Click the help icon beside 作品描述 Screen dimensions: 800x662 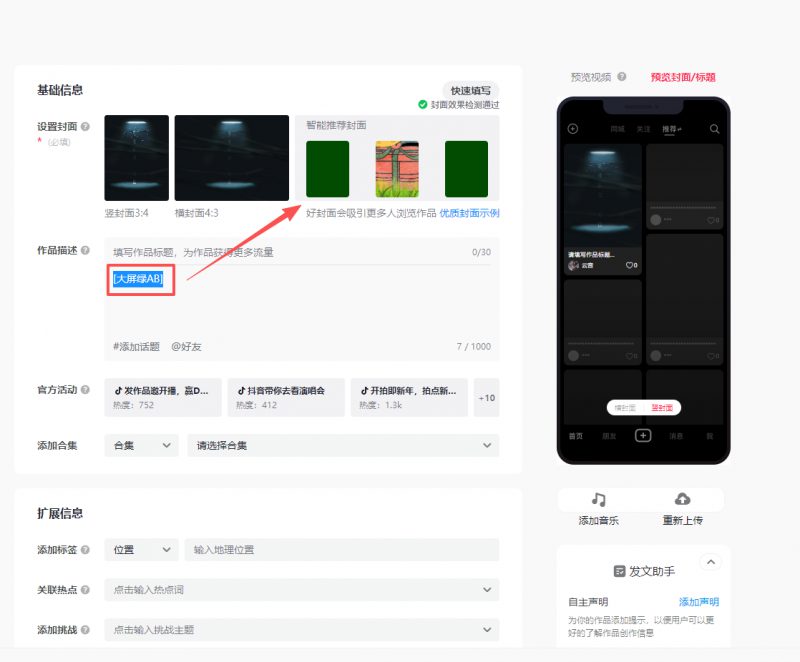coord(85,251)
